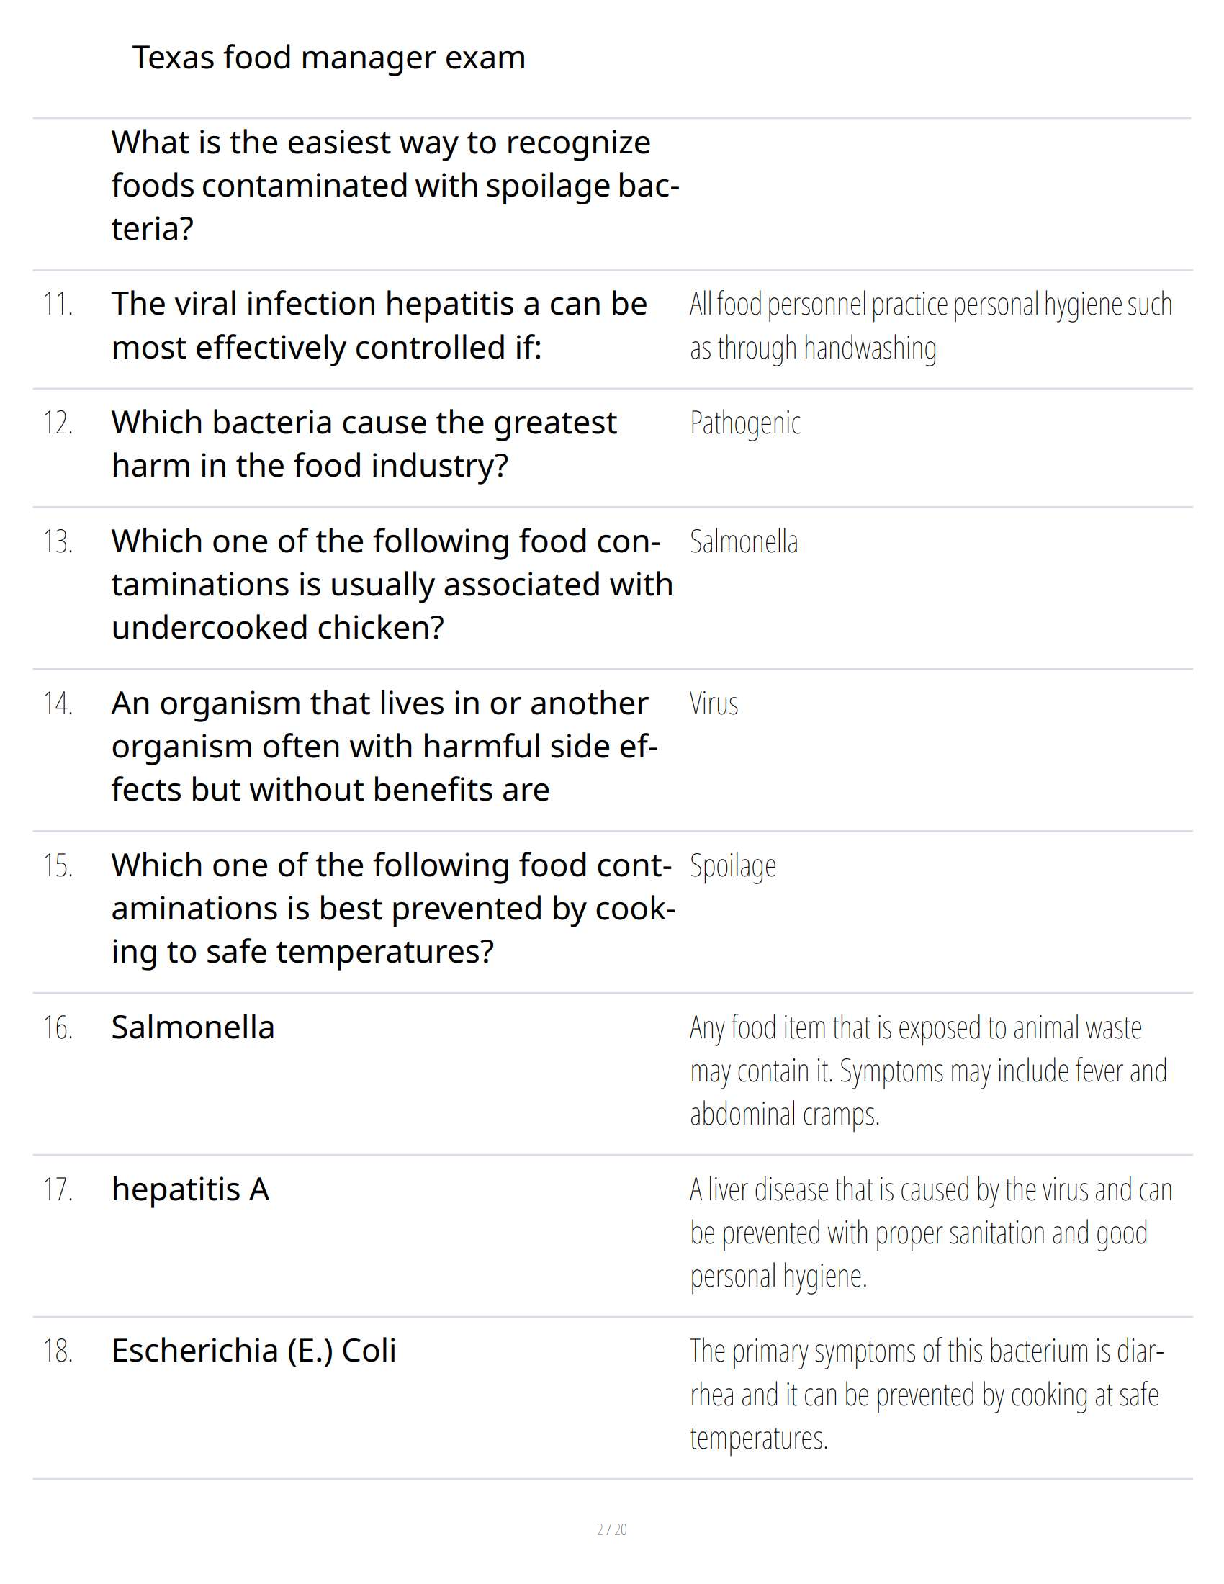Click the undercooked chicken question

coord(392,584)
